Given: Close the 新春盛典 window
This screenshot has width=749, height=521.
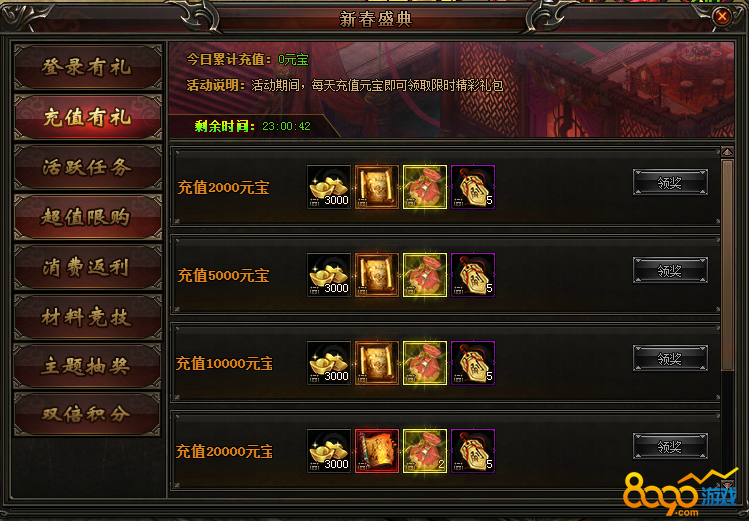Looking at the screenshot, I should point(722,17).
